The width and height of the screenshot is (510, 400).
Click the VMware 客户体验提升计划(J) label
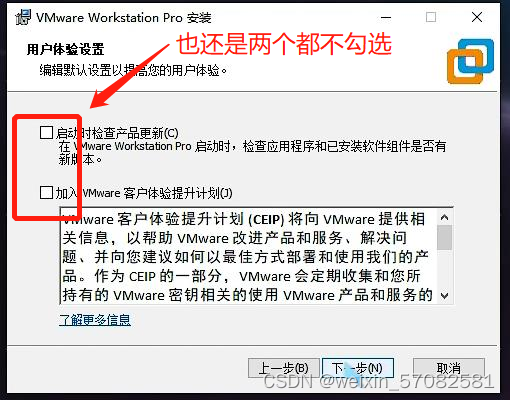pos(144,193)
